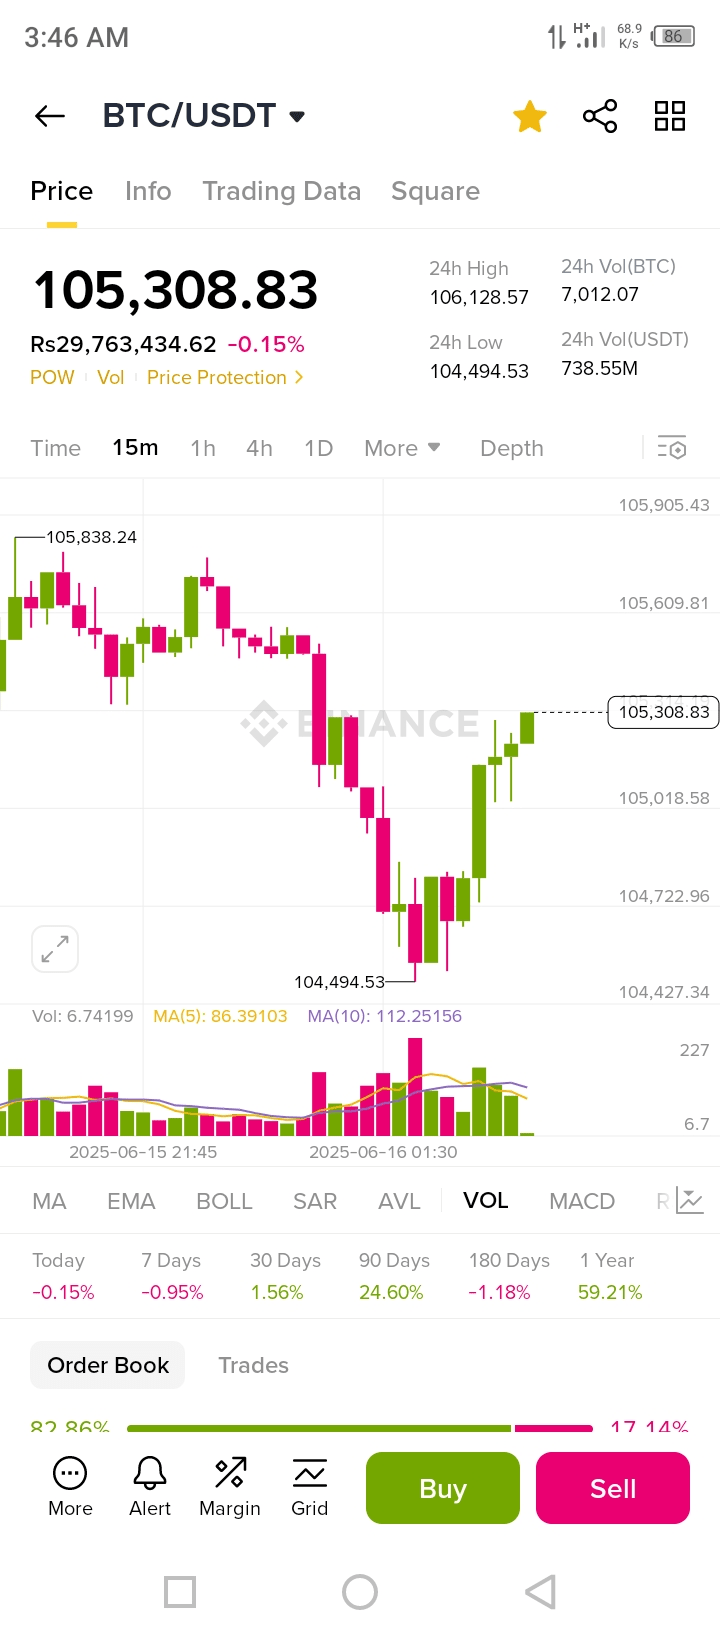Open chart settings icon beside Depth
The image size is (720, 1640).
pyautogui.click(x=672, y=448)
